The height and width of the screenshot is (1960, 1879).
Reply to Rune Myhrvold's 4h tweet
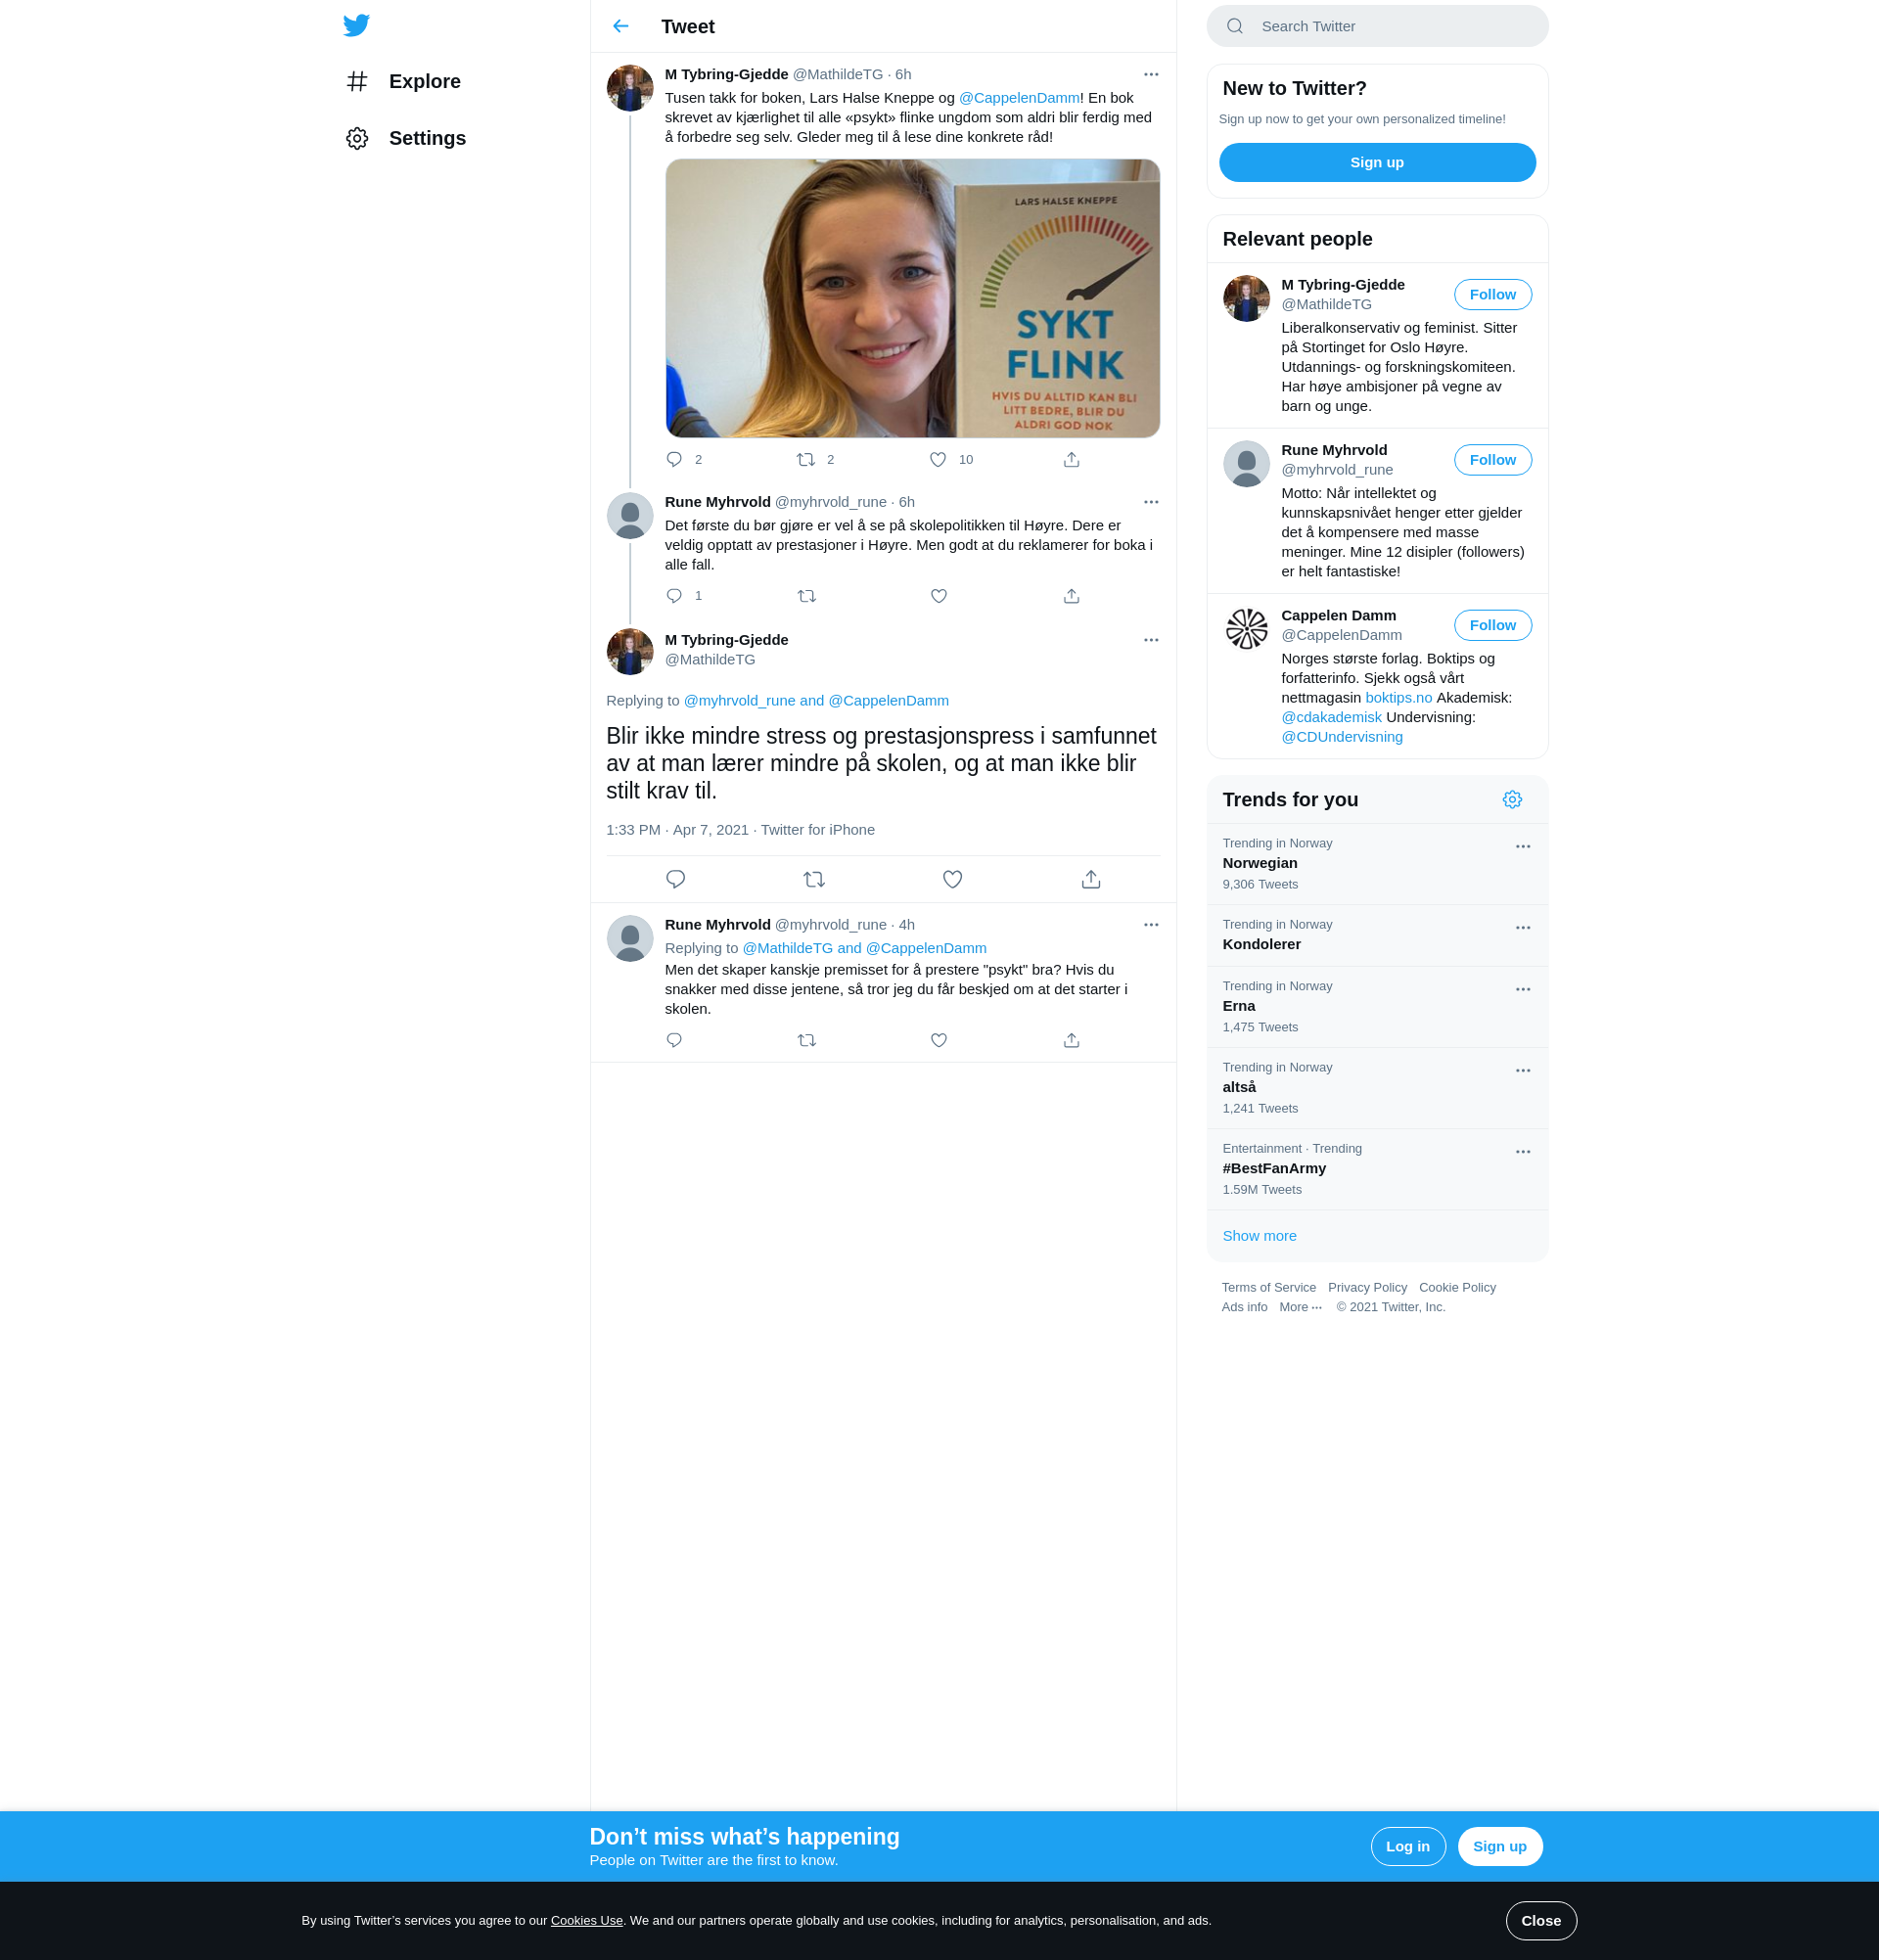tap(674, 1040)
